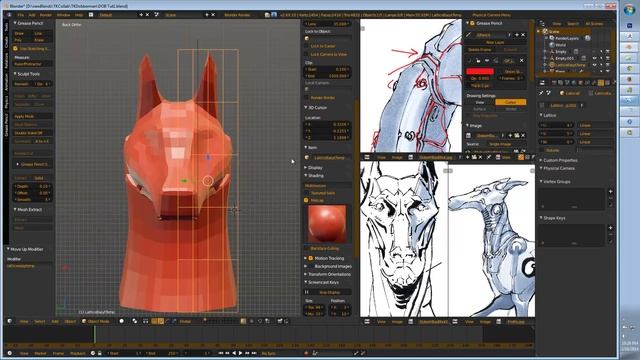Click the Delete Frame button

[480, 50]
